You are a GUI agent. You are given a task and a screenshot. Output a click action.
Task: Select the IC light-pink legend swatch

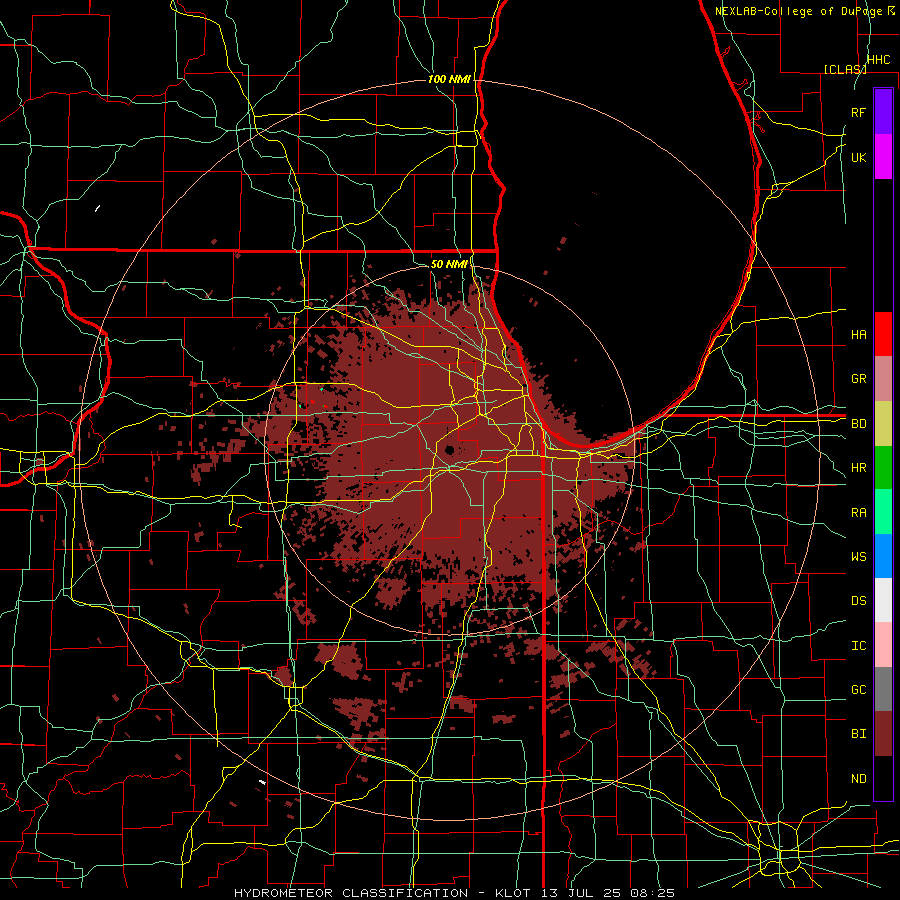click(x=883, y=645)
